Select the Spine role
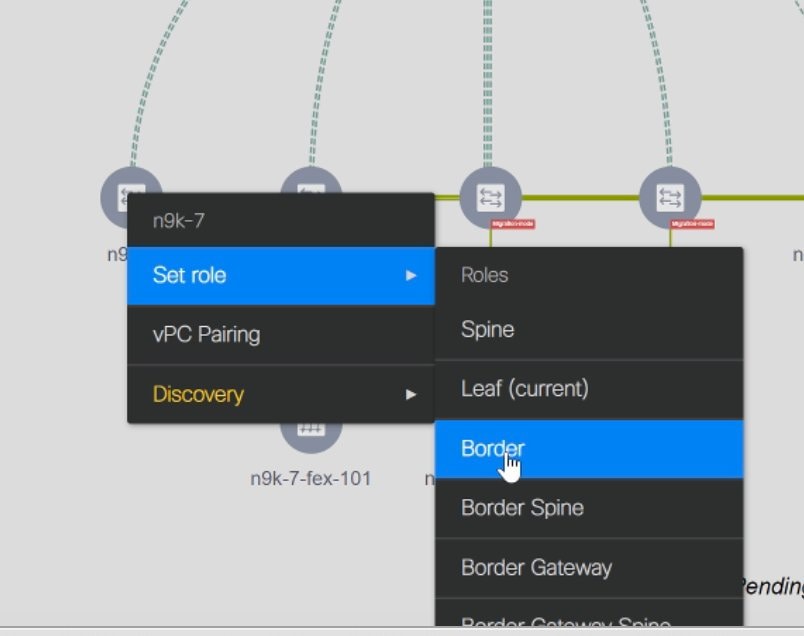Image resolution: width=804 pixels, height=636 pixels. click(589, 329)
